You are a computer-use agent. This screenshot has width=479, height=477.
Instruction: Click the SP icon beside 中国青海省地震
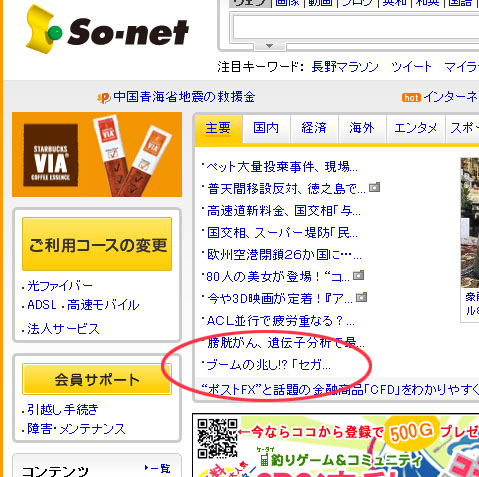[104, 98]
